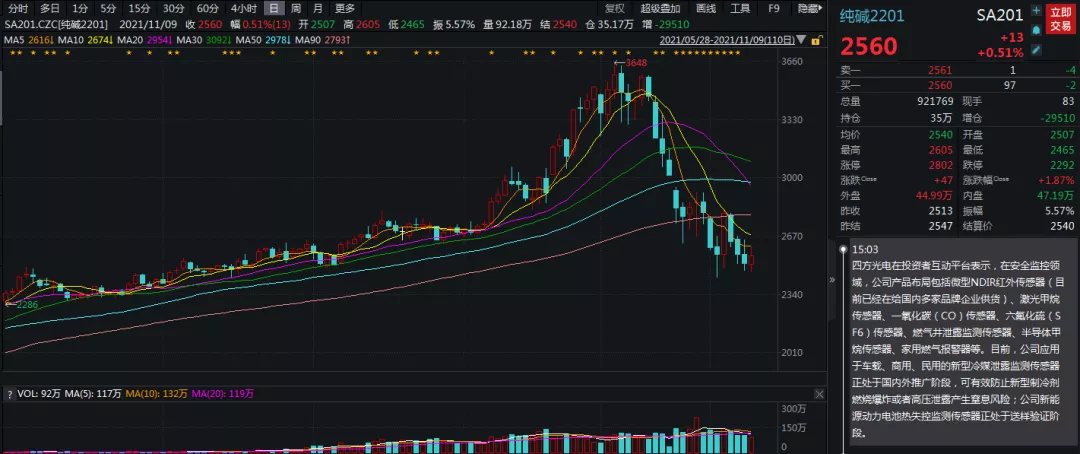Click the 纯碱2201 contract name title

point(871,14)
